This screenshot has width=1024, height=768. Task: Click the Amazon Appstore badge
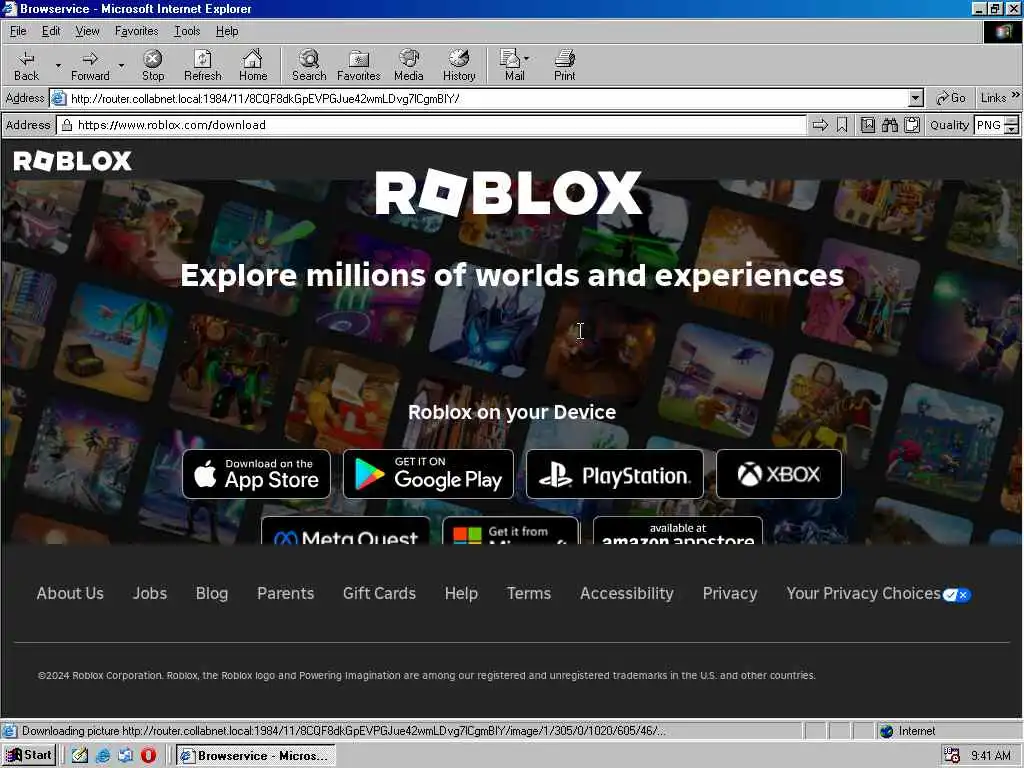coord(678,530)
